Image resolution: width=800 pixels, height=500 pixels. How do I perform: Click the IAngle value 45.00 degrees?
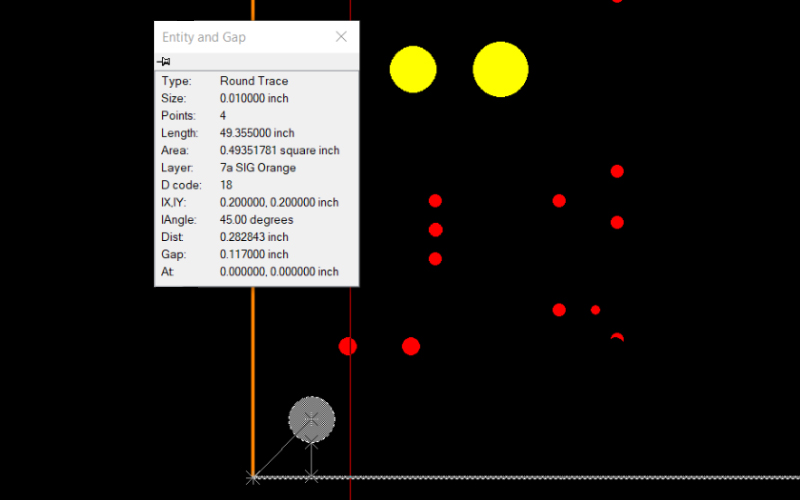[x=257, y=220]
